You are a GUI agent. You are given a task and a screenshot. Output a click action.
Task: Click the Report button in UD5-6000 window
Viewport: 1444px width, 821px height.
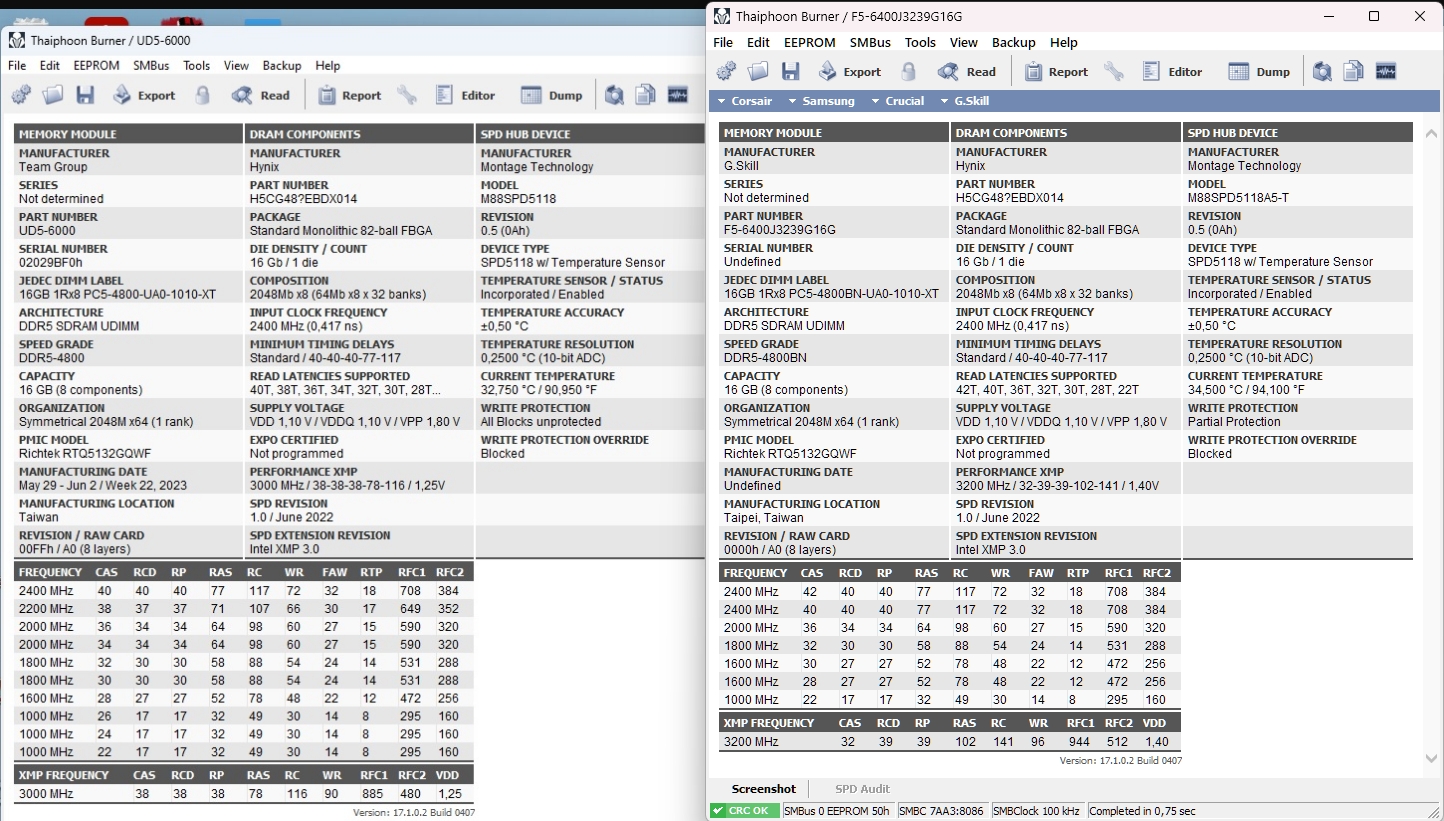tap(349, 95)
